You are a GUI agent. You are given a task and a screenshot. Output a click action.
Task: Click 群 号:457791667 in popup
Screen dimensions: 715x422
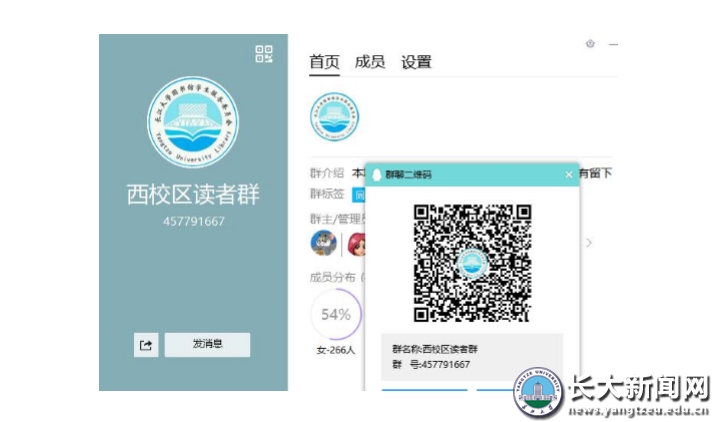click(431, 365)
